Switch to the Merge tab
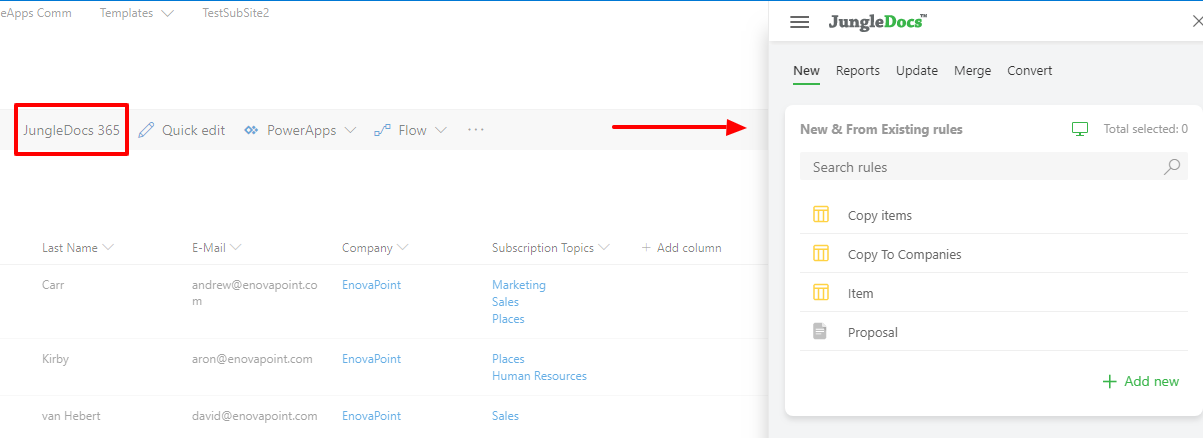The image size is (1203, 438). click(973, 70)
